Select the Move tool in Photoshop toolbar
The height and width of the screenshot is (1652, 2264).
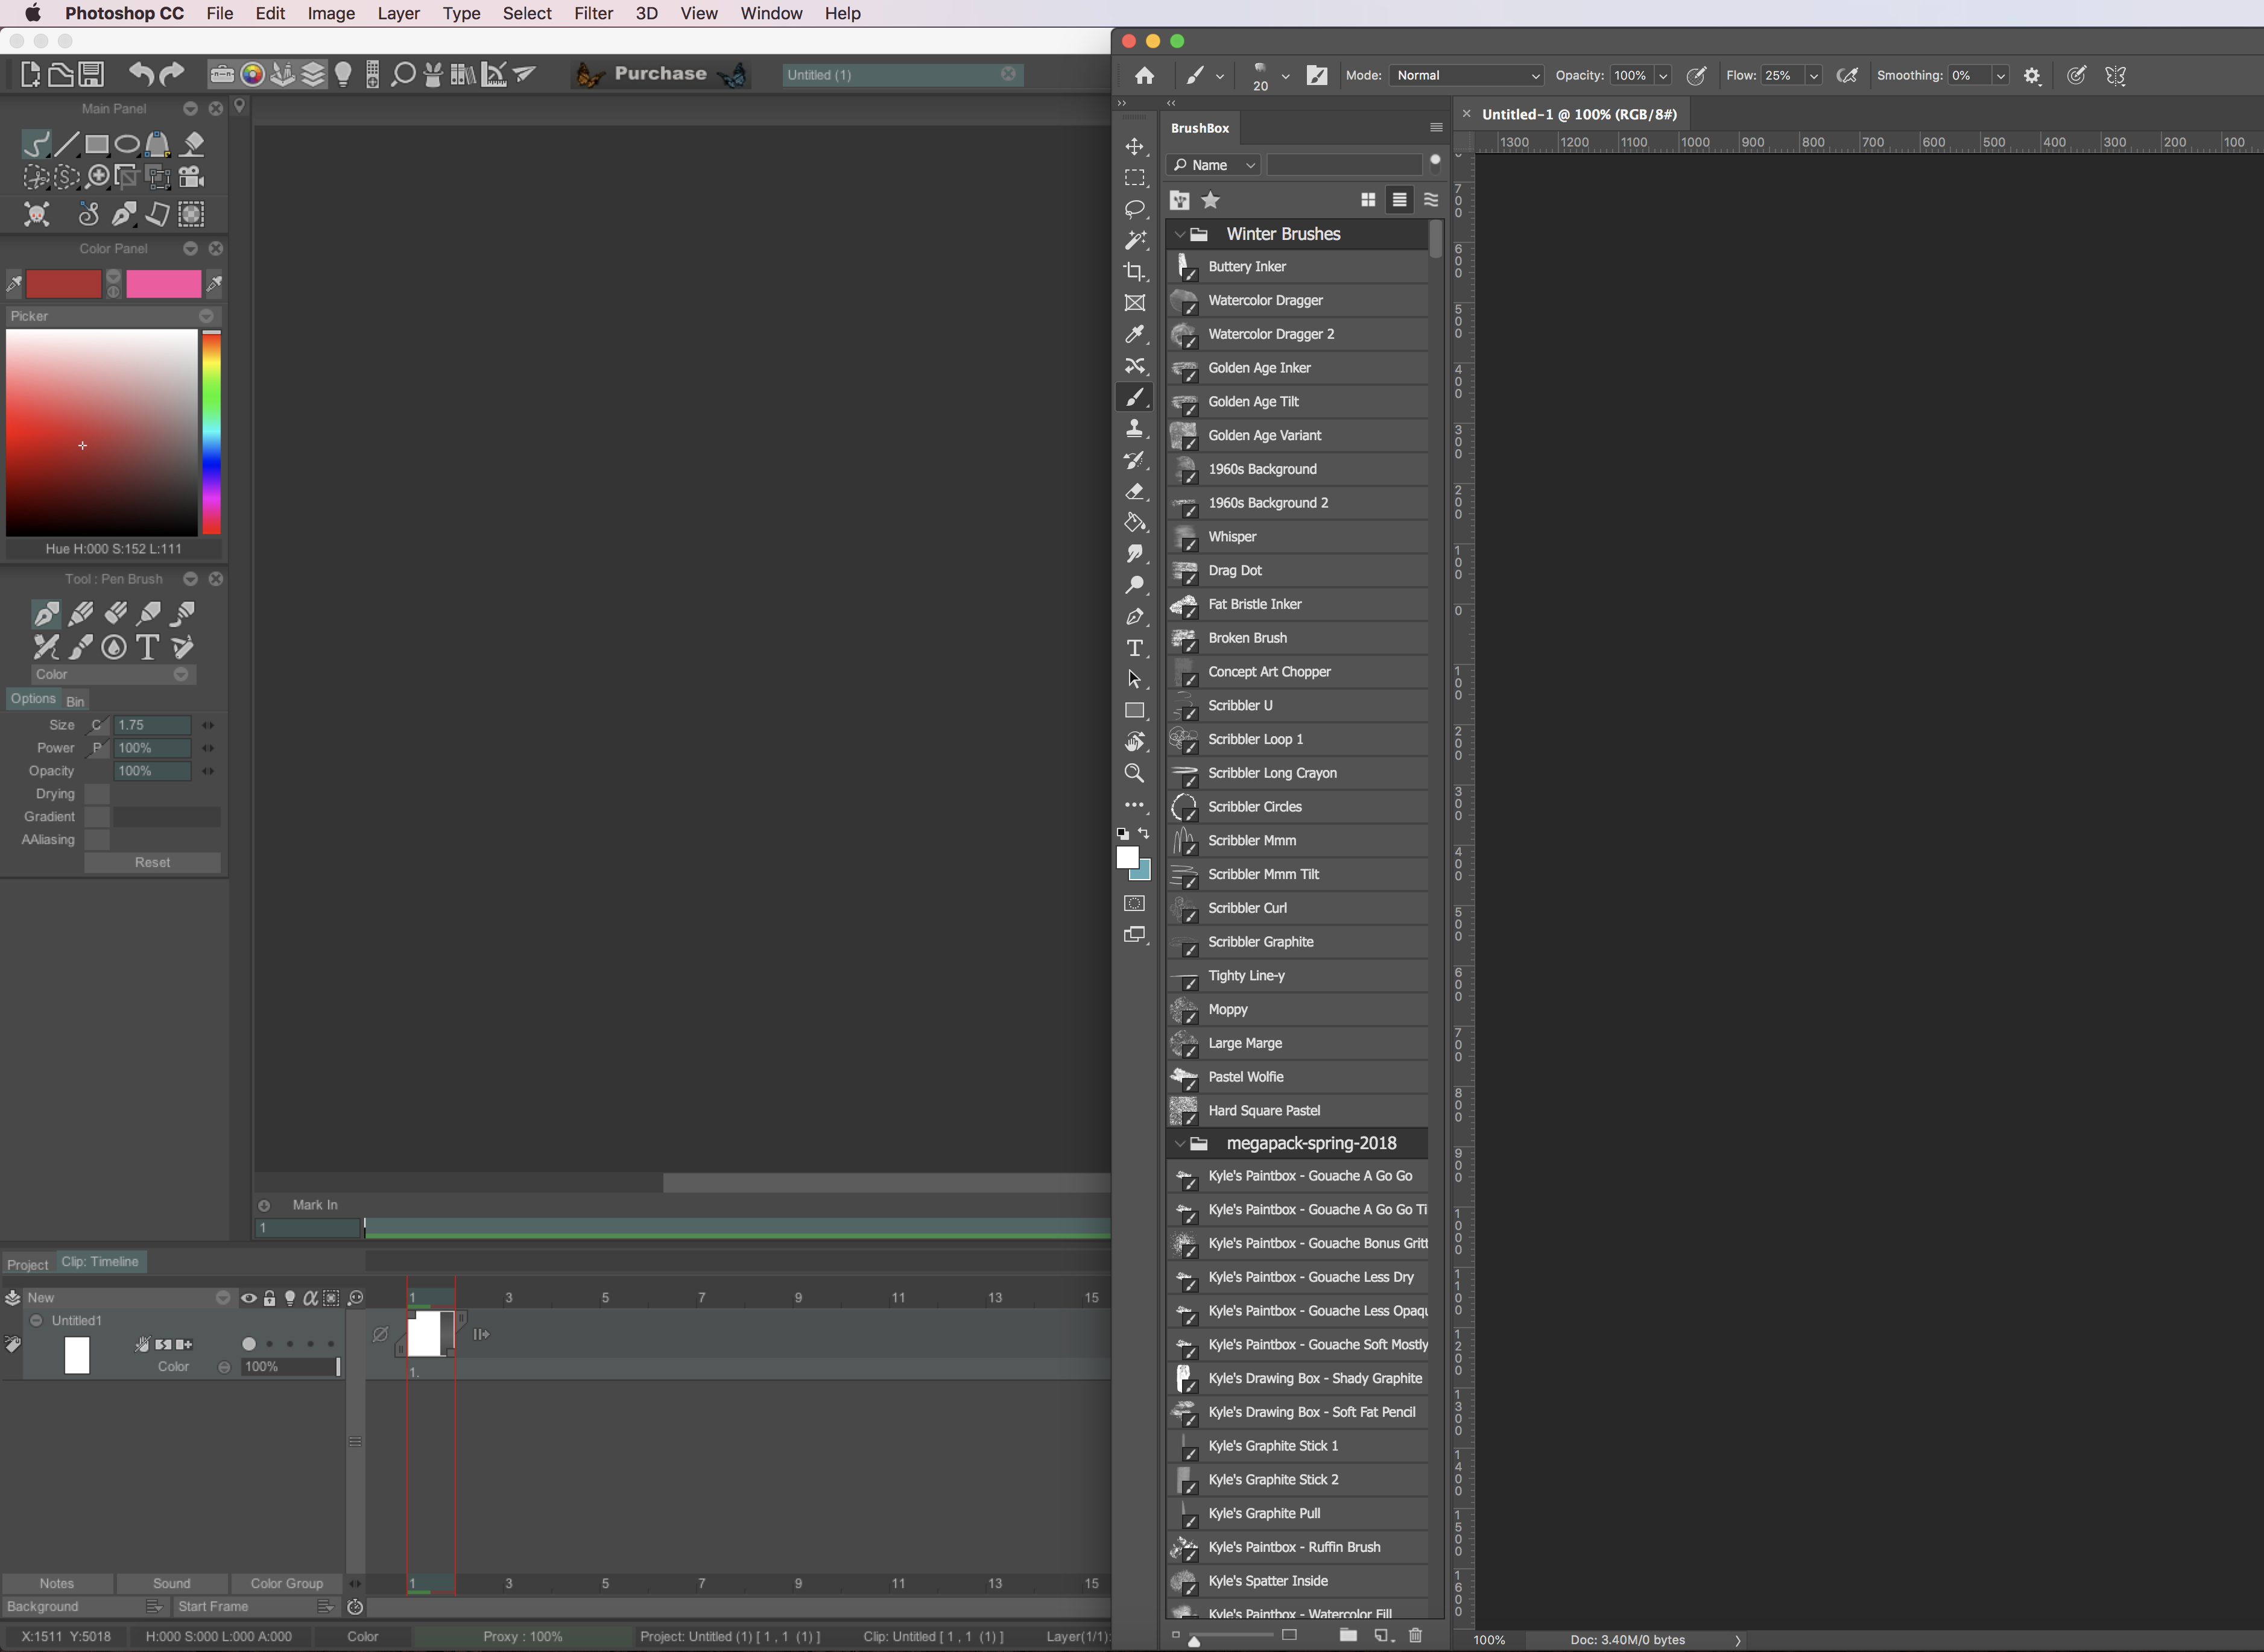click(x=1134, y=147)
